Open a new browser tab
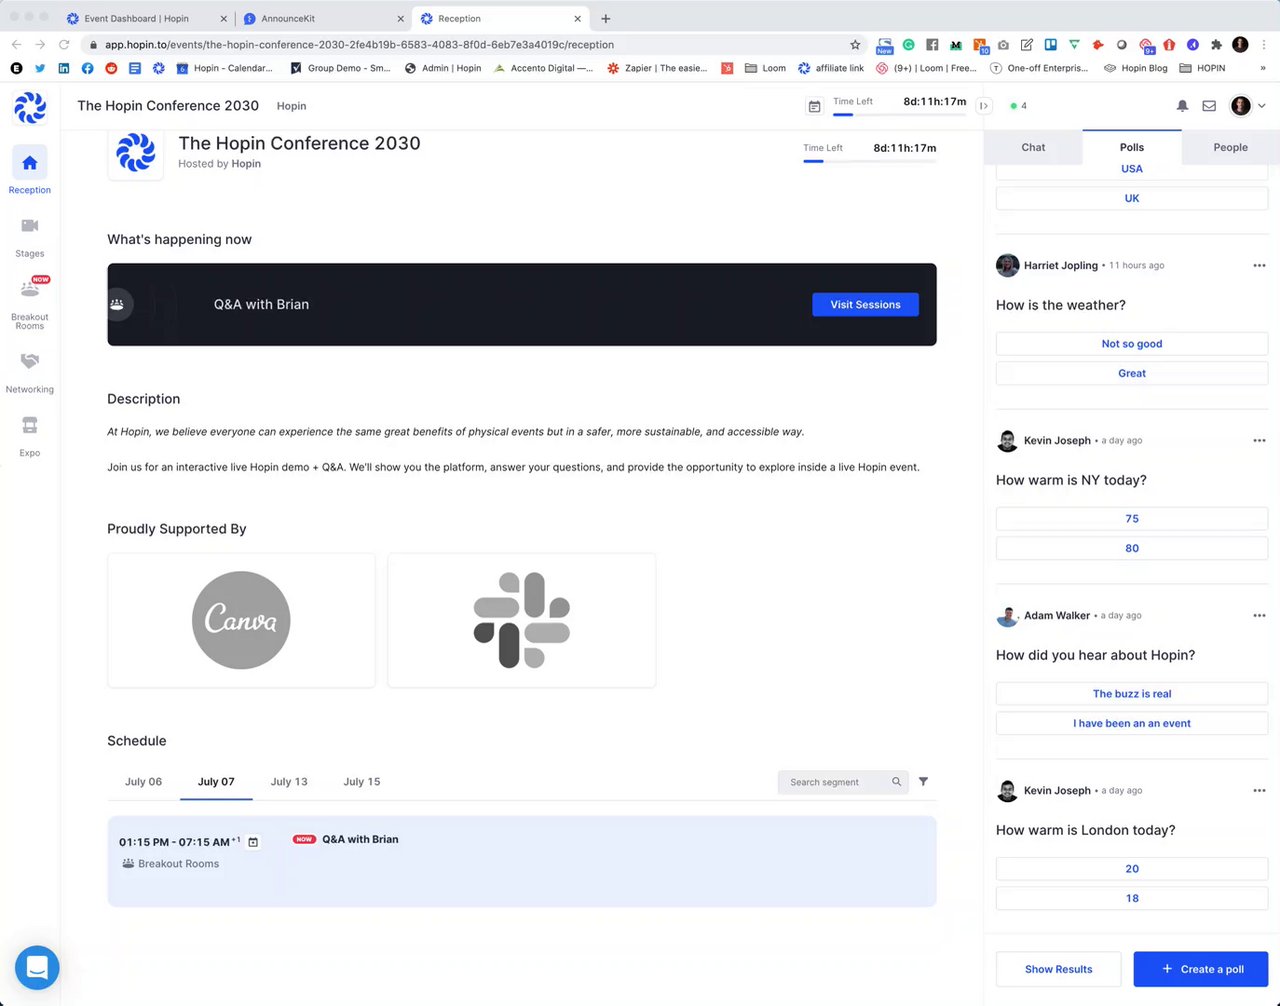The image size is (1280, 1006). [605, 18]
